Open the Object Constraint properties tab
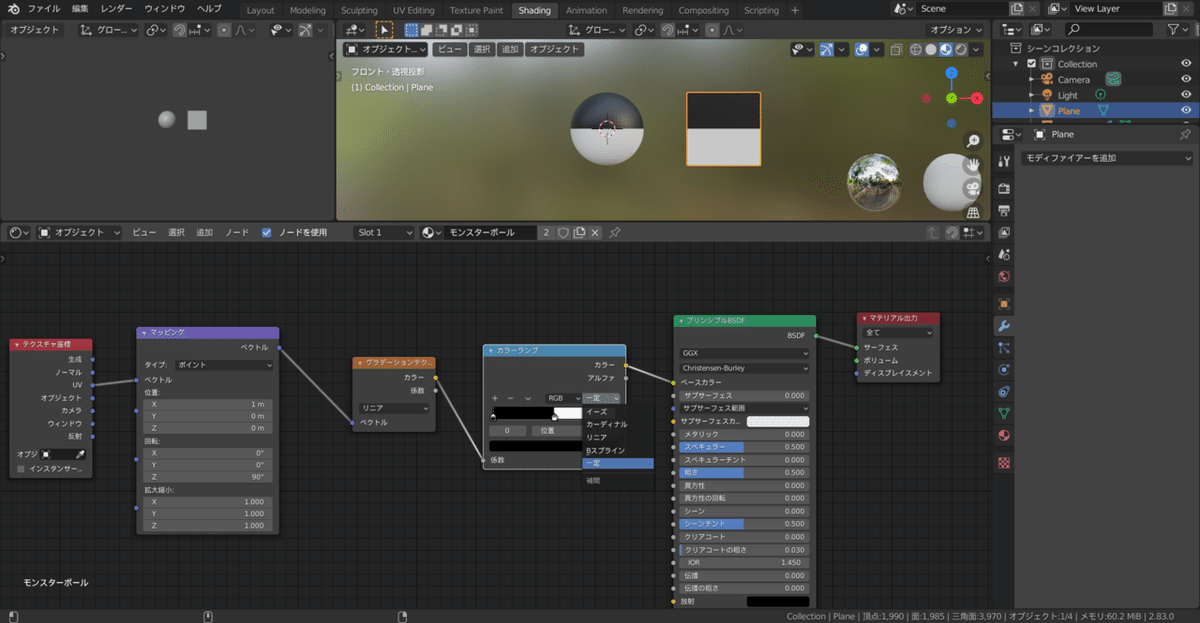The height and width of the screenshot is (623, 1200). 1004,392
